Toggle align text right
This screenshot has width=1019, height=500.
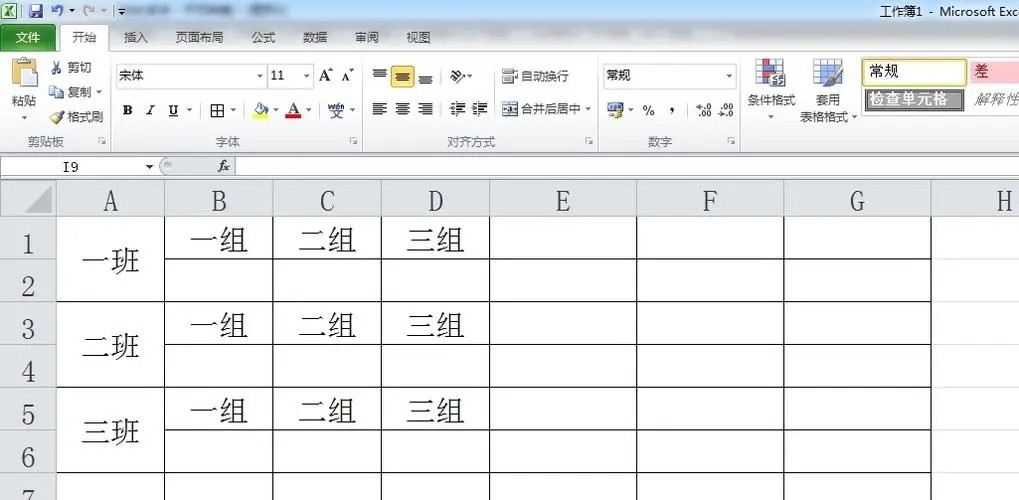click(x=425, y=109)
